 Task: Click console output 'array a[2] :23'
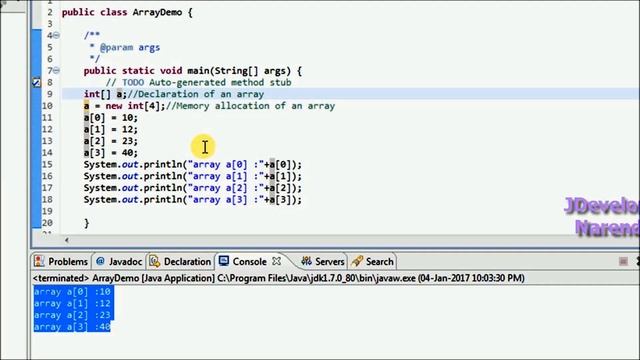point(72,316)
